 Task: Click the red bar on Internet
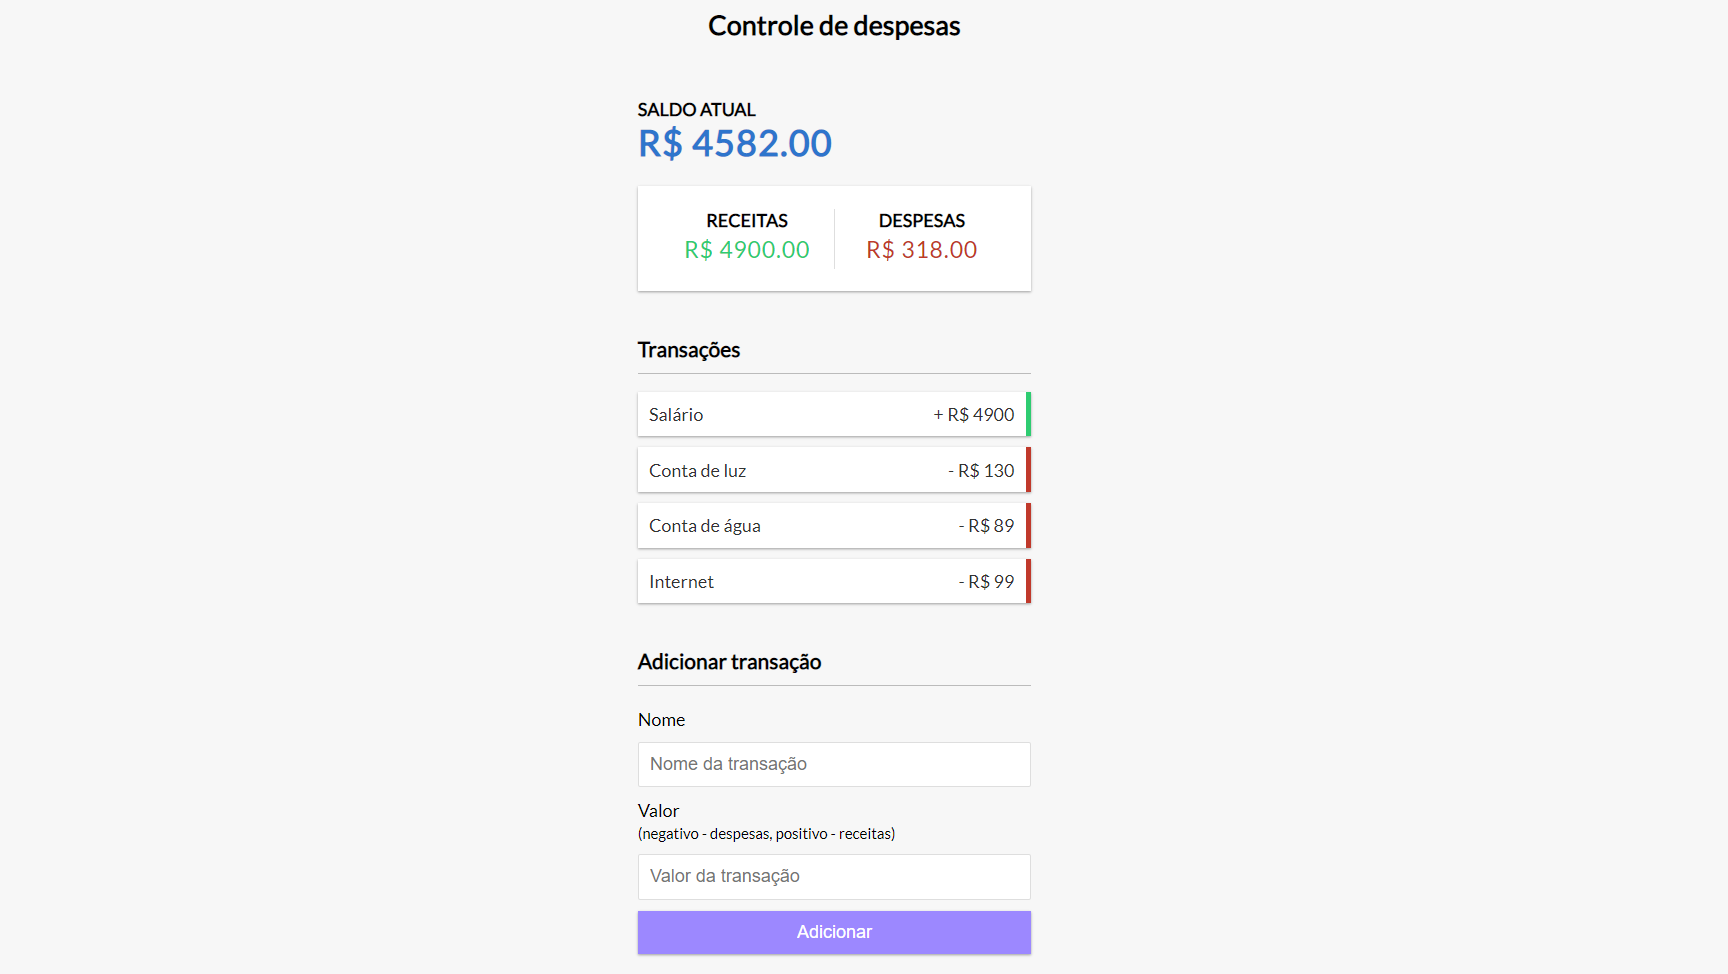pyautogui.click(x=1028, y=582)
